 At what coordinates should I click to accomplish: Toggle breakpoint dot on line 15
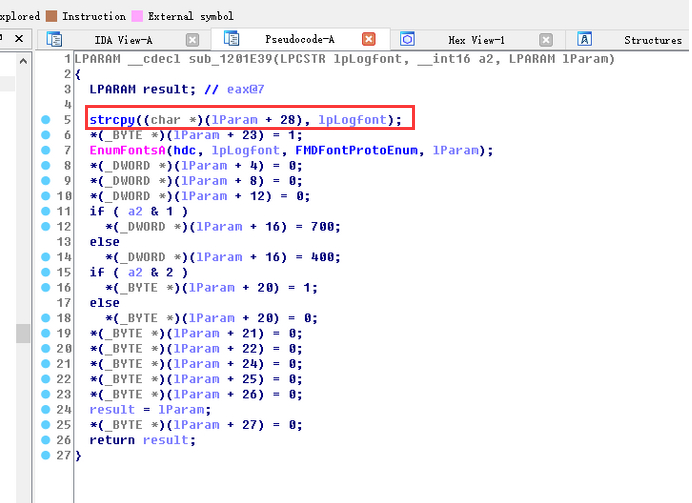click(x=45, y=272)
